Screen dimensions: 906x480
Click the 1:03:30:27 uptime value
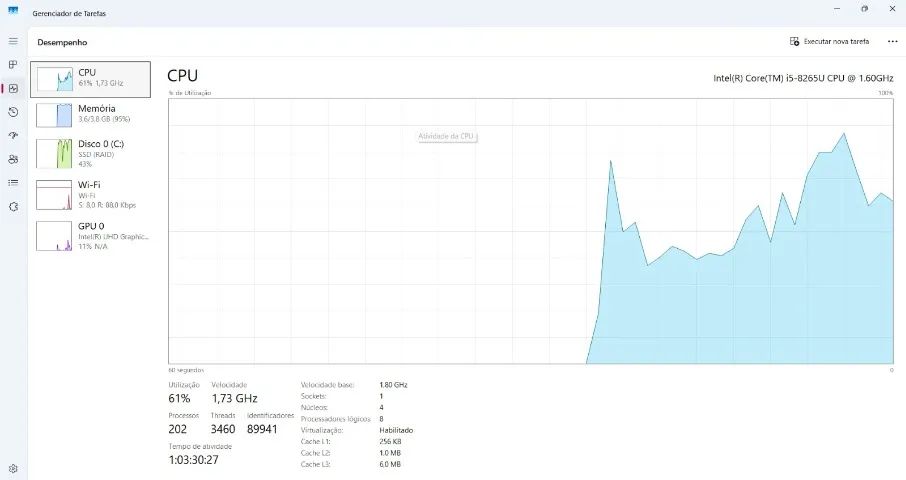pyautogui.click(x=194, y=460)
